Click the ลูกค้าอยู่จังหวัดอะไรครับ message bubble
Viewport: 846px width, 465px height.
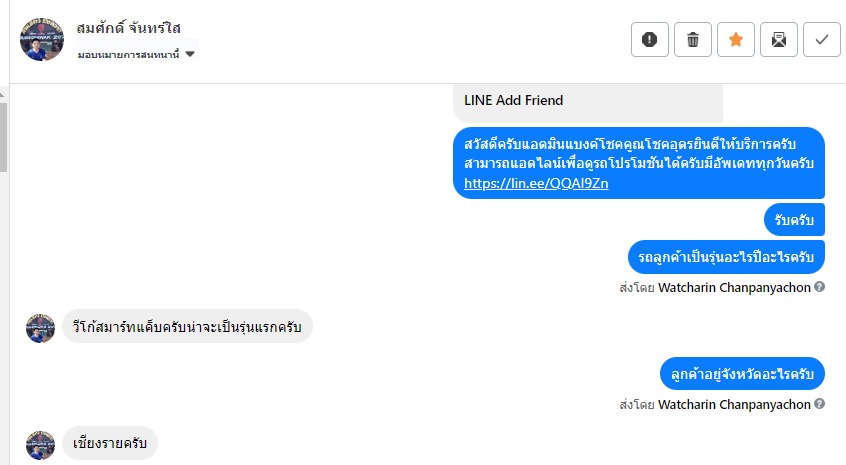coord(742,374)
